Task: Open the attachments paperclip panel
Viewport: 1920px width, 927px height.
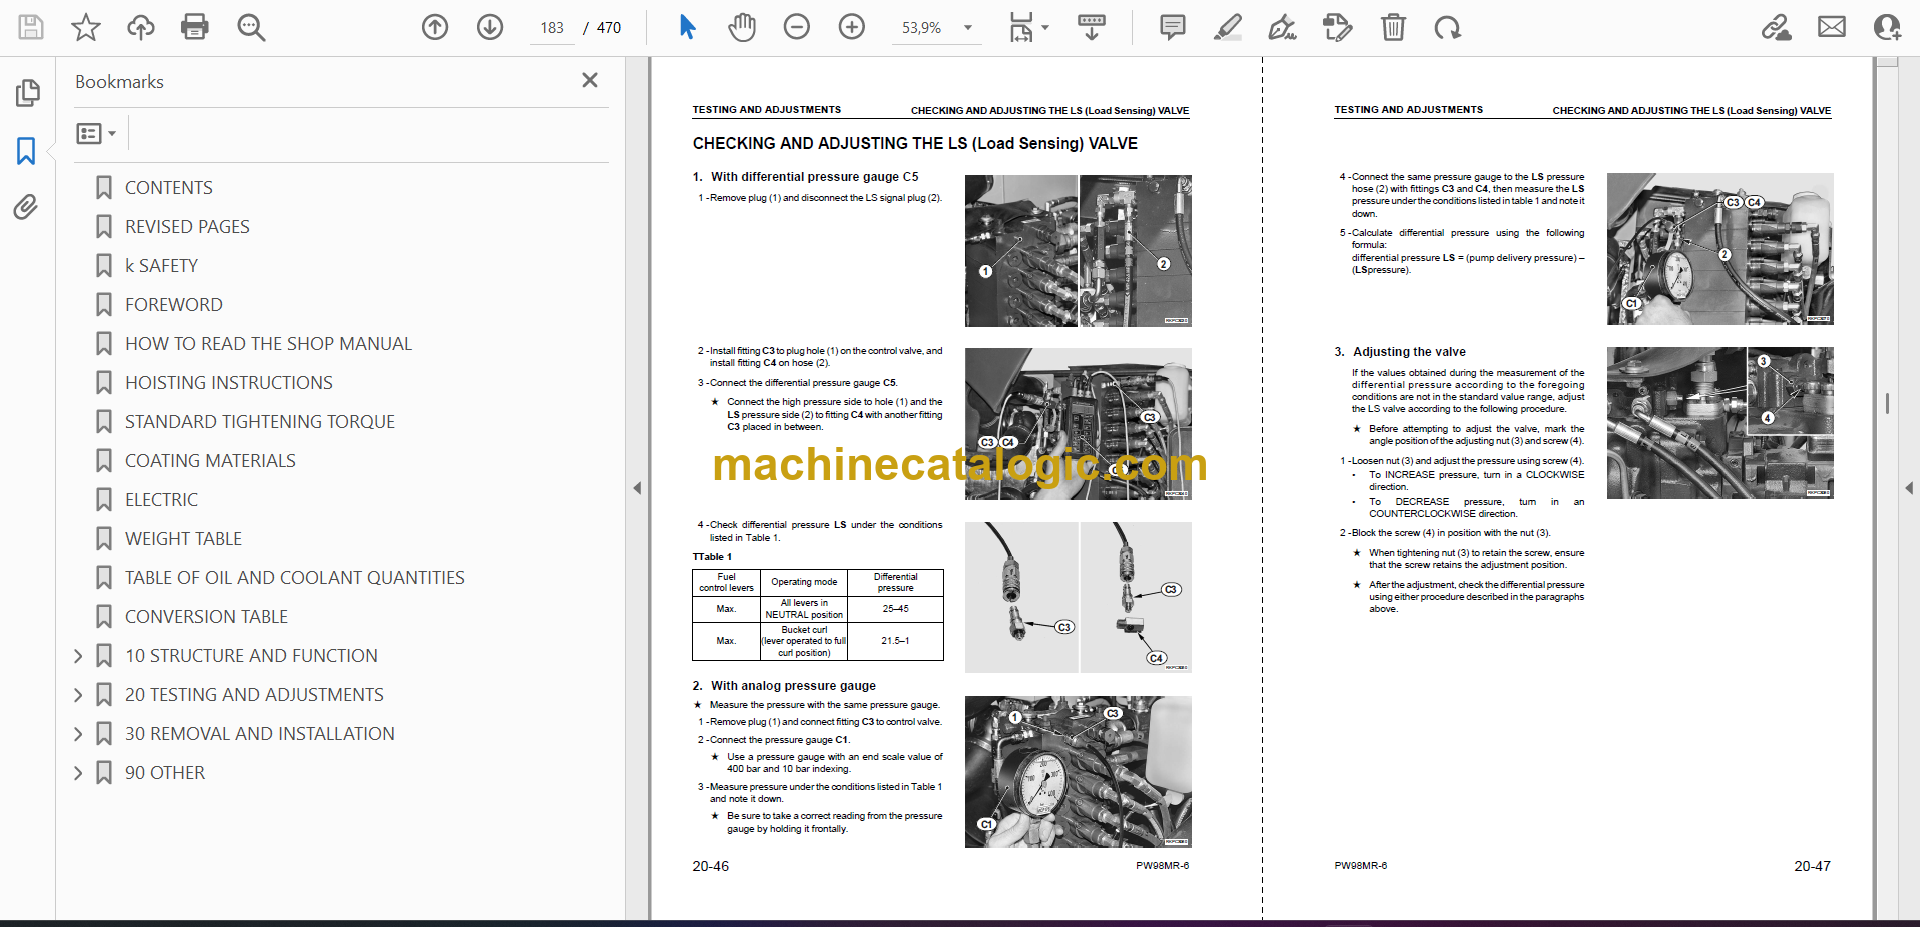Action: click(26, 207)
